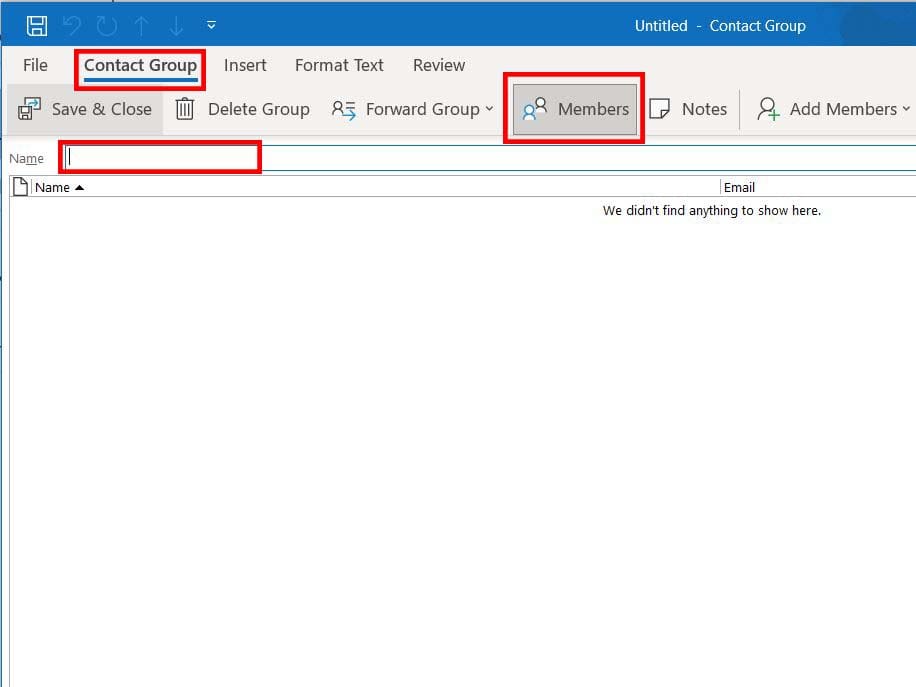Click inside the Name input field
Screen dimensions: 916x687
pos(160,157)
